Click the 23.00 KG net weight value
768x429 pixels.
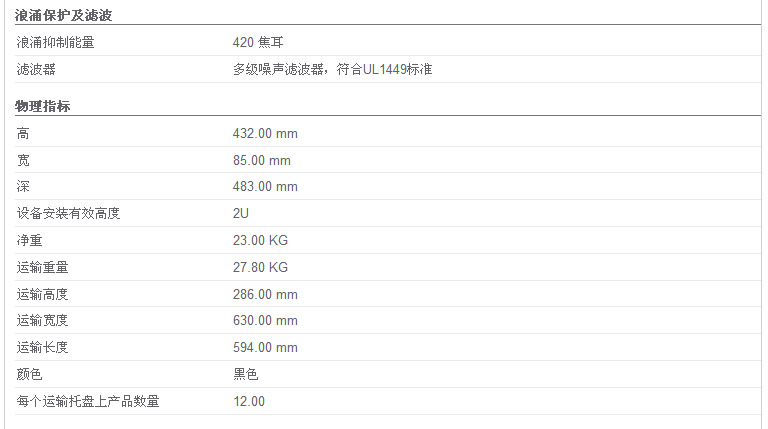(260, 240)
